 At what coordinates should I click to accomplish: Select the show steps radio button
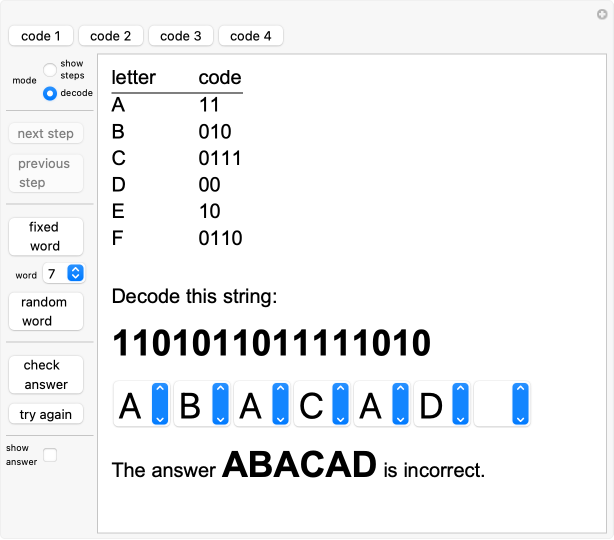50,70
